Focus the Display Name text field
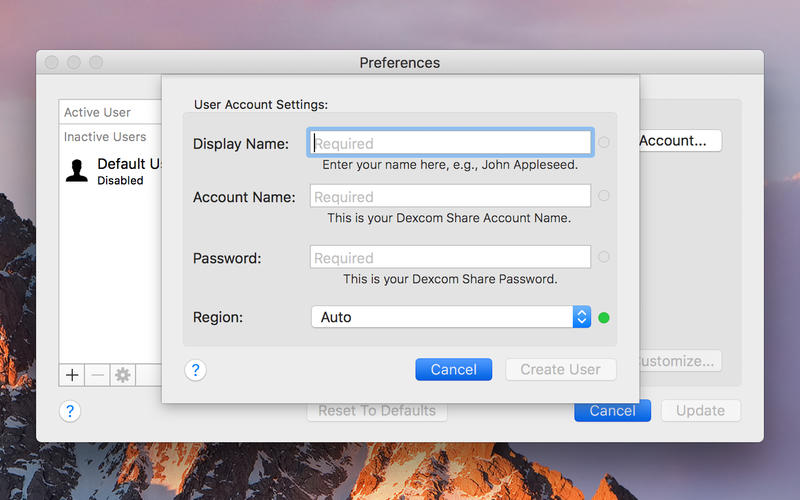800x500 pixels. pyautogui.click(x=450, y=143)
